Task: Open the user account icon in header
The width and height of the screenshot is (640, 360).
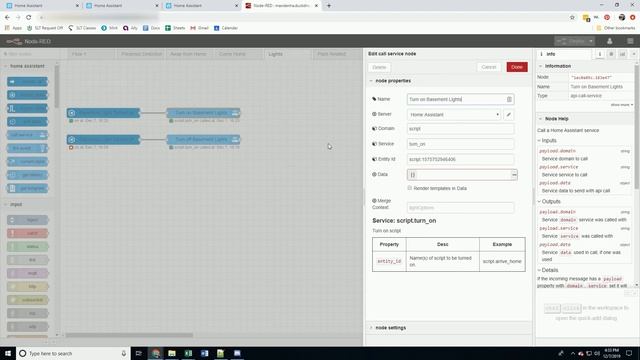Action: pyautogui.click(x=609, y=41)
